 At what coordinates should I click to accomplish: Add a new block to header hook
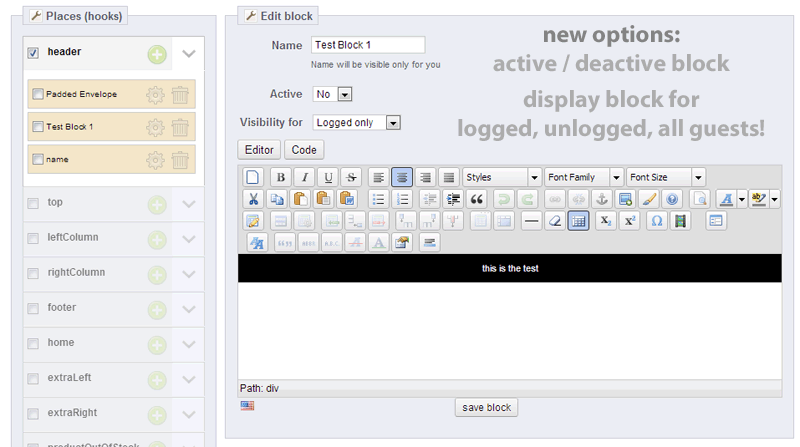(157, 53)
